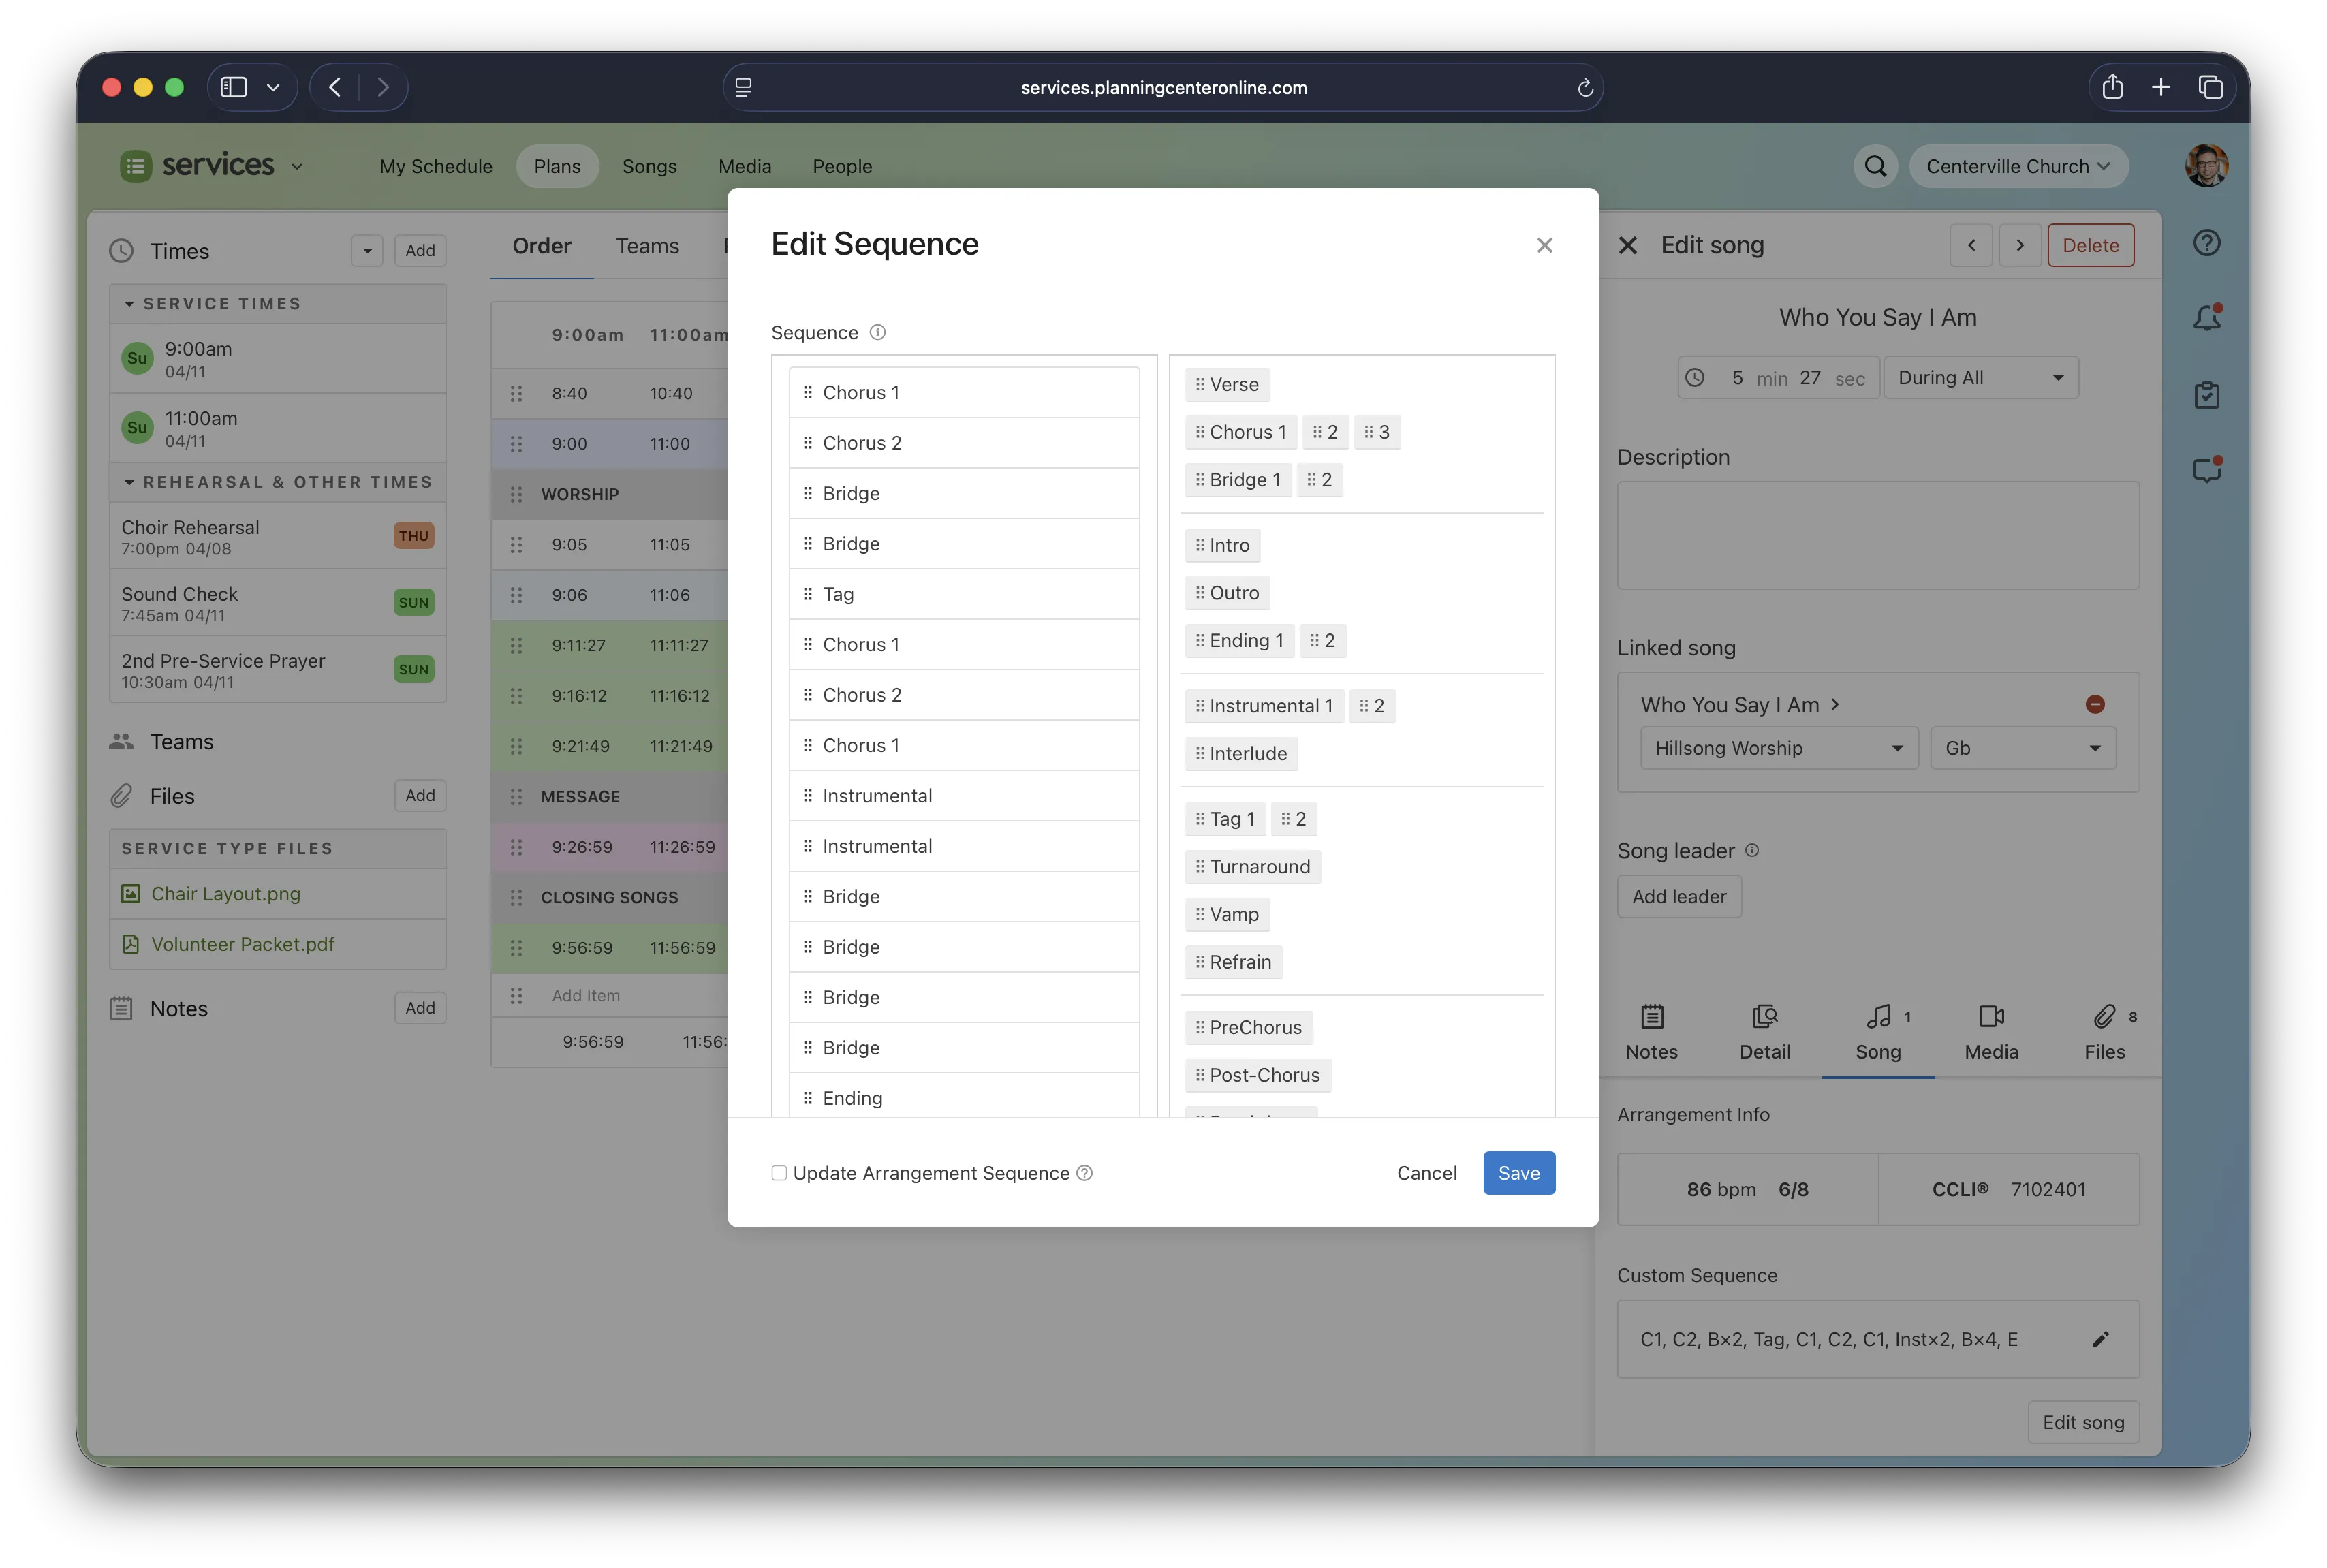
Task: Click the Sequence info icon
Action: tap(877, 332)
